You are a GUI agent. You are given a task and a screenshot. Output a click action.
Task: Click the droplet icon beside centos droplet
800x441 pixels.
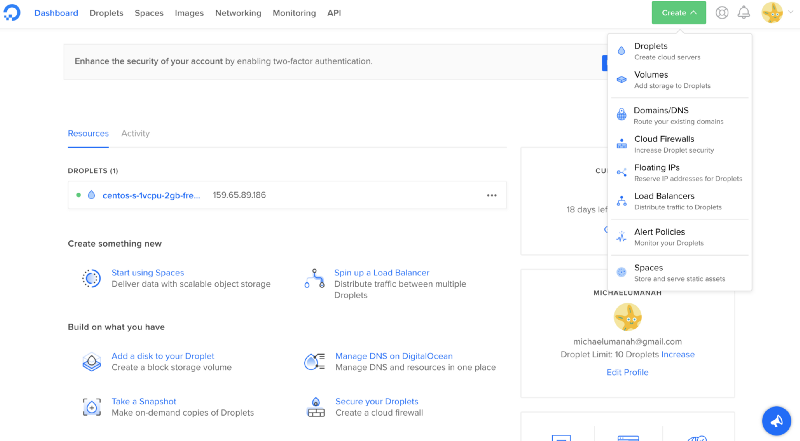pyautogui.click(x=91, y=195)
